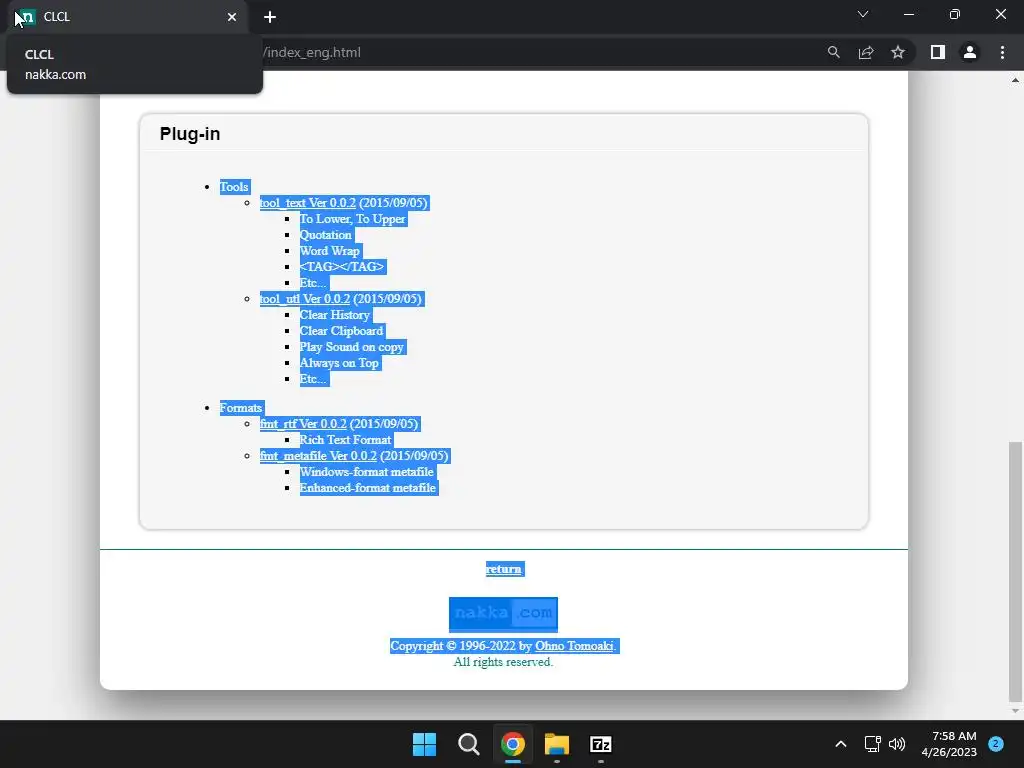This screenshot has width=1024, height=768.
Task: Click the Clear Clipboard entry
Action: pos(342,331)
